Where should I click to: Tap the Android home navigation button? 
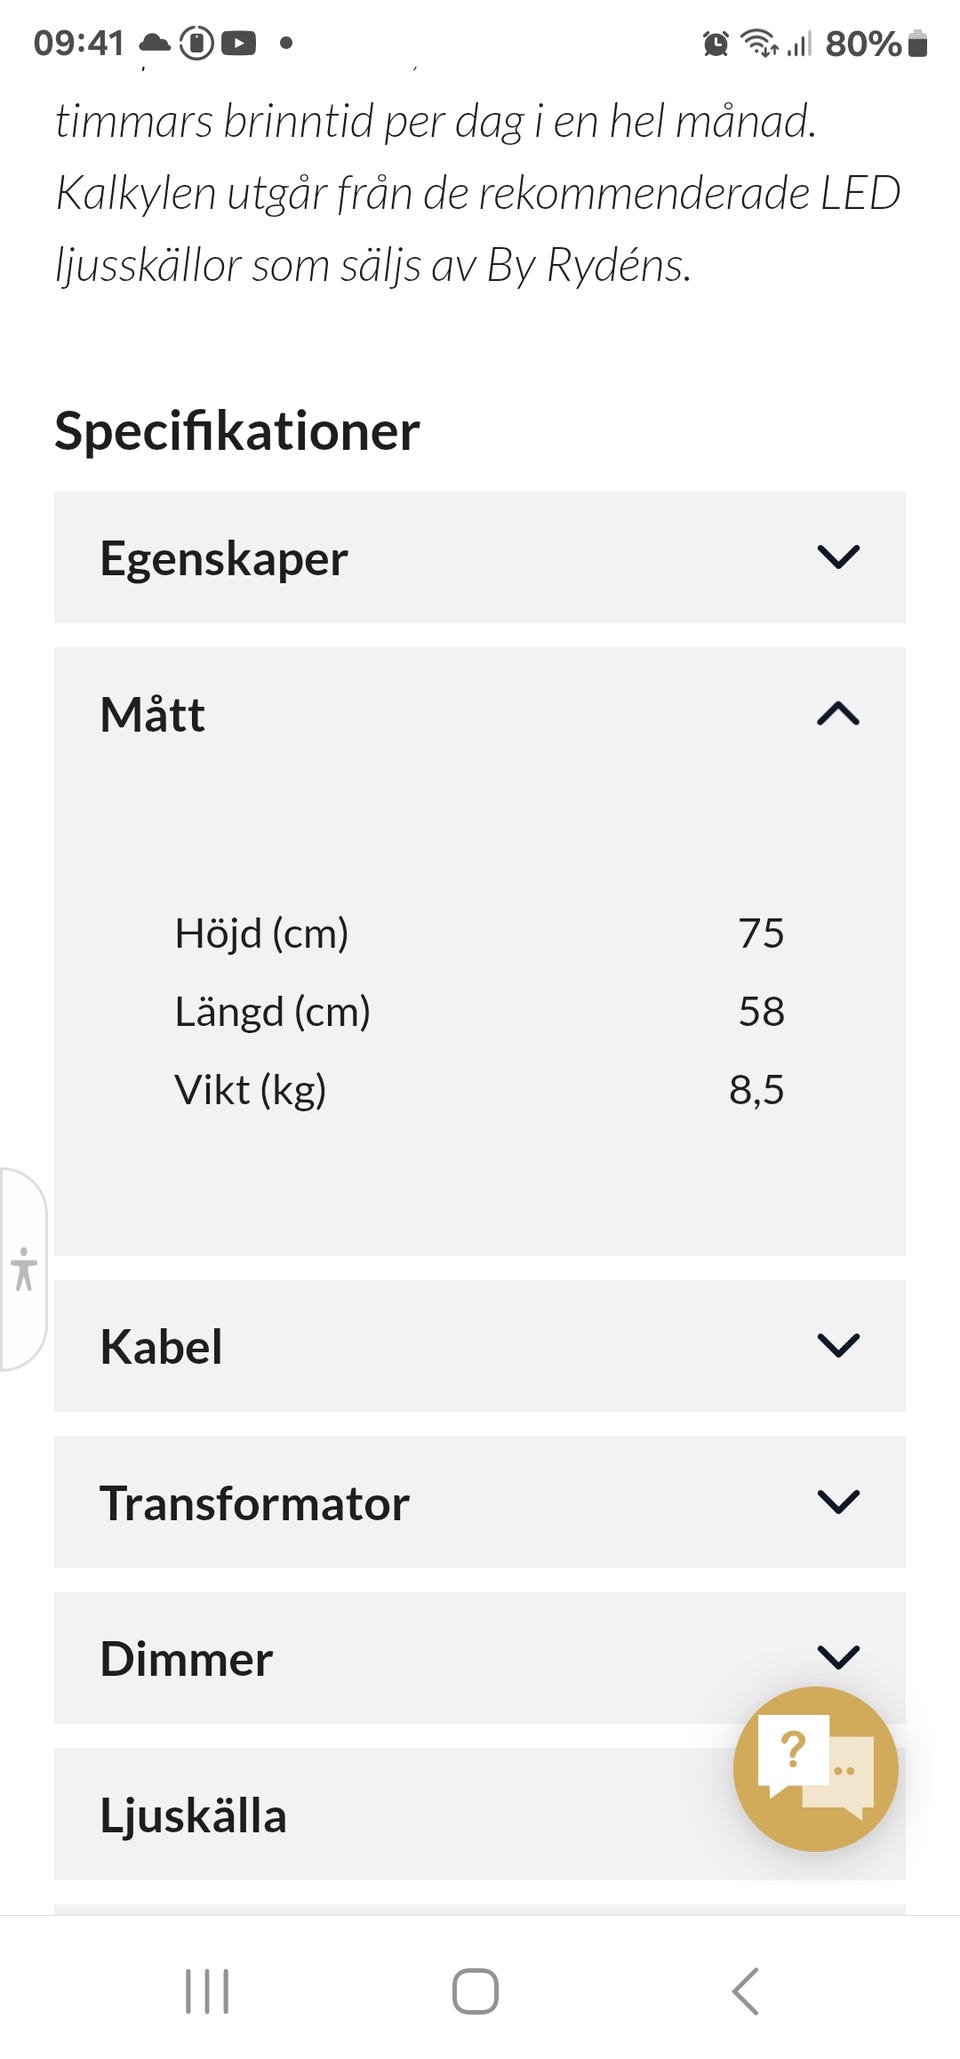tap(475, 1990)
